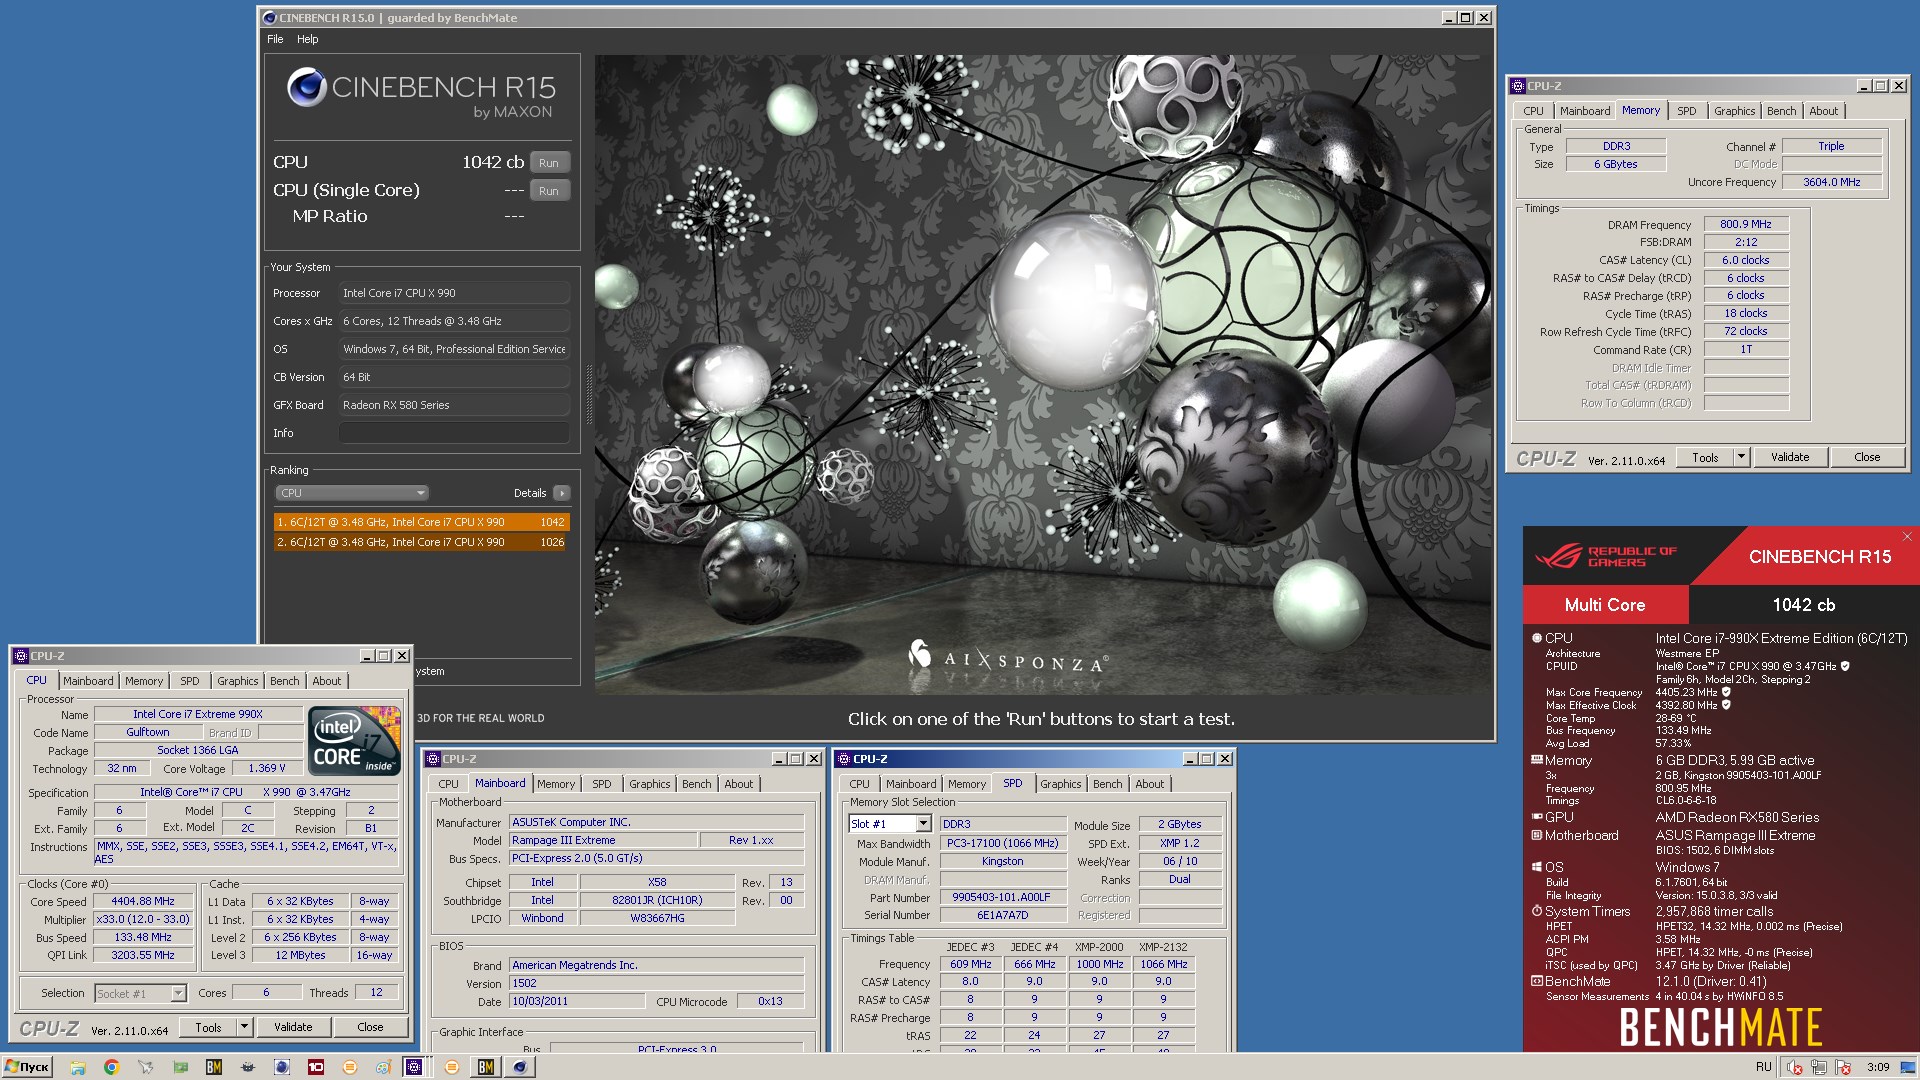Click the Motherboard icon in BenchMate panel

(x=1536, y=835)
